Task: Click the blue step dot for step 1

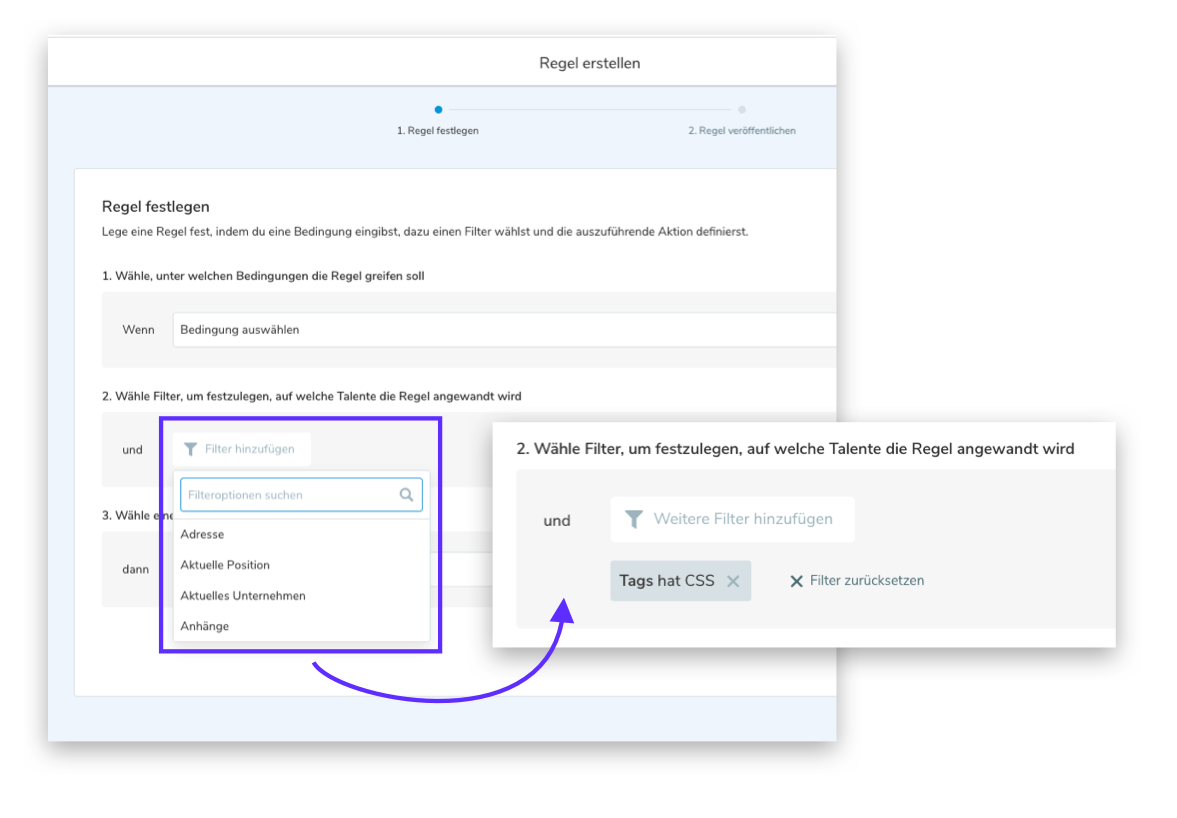Action: 438,110
